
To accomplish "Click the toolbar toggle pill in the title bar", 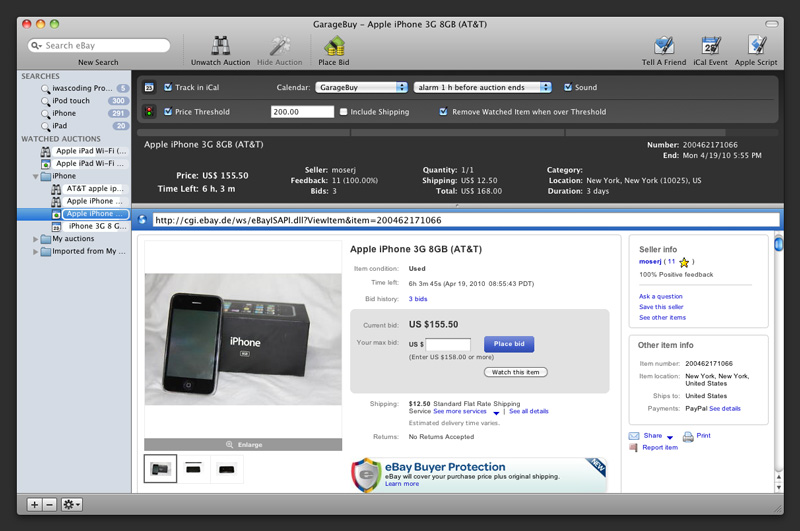I will [771, 24].
